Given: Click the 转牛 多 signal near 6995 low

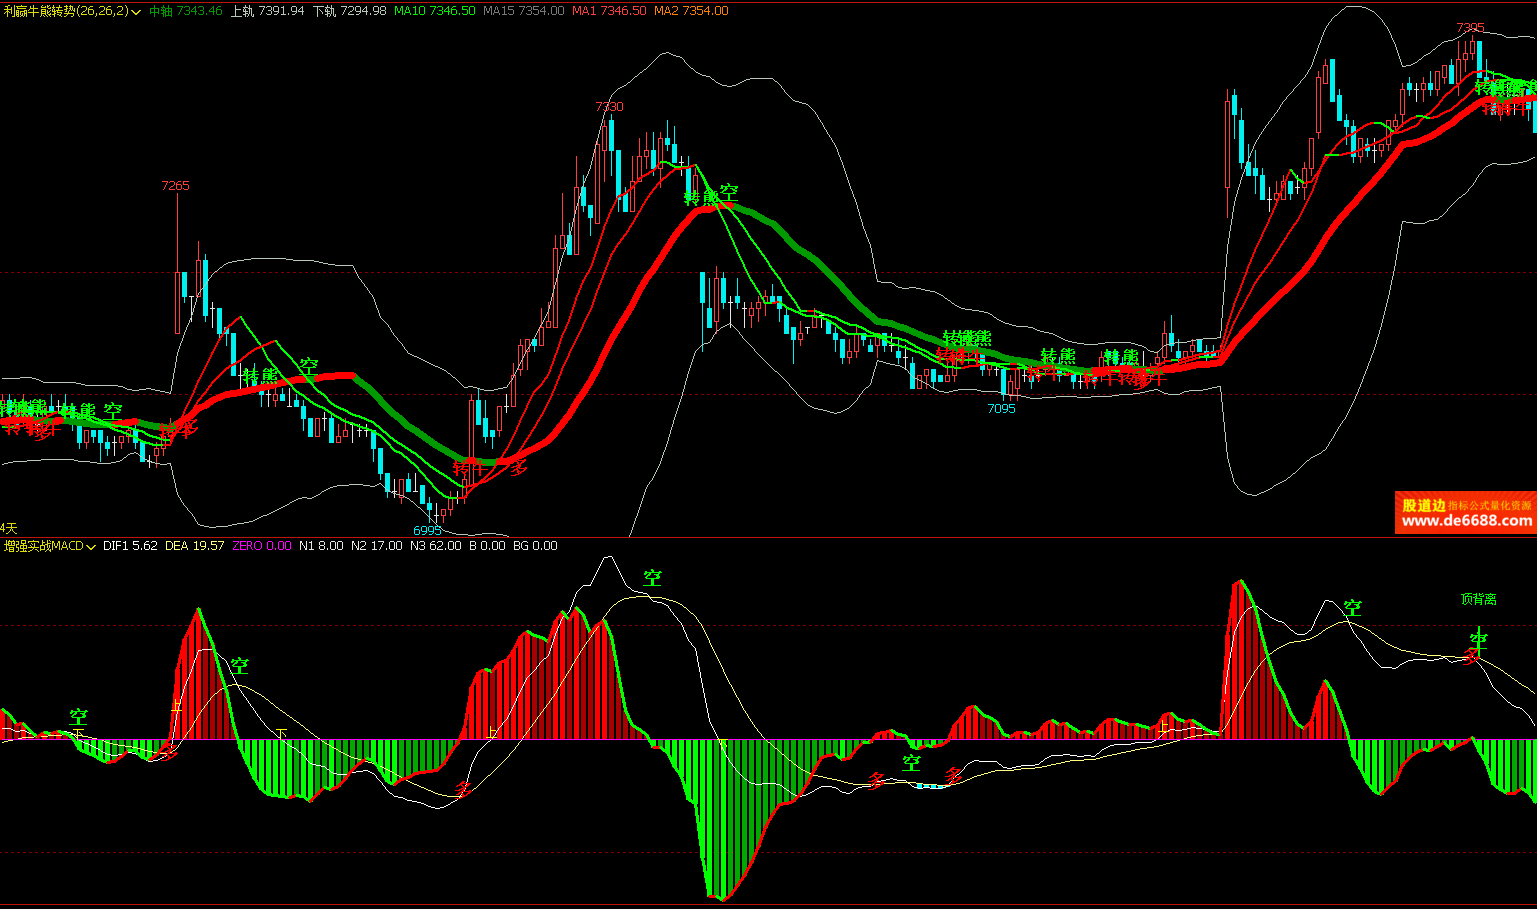Looking at the screenshot, I should [490, 467].
